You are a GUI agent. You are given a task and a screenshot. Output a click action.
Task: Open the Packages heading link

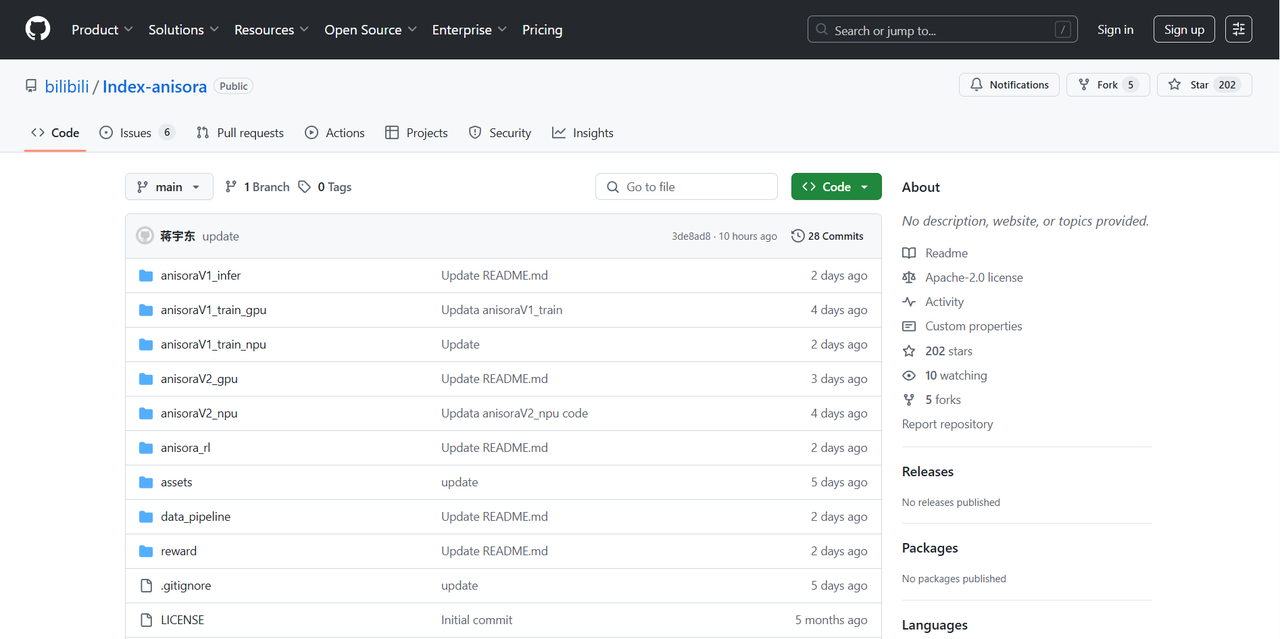click(x=930, y=548)
